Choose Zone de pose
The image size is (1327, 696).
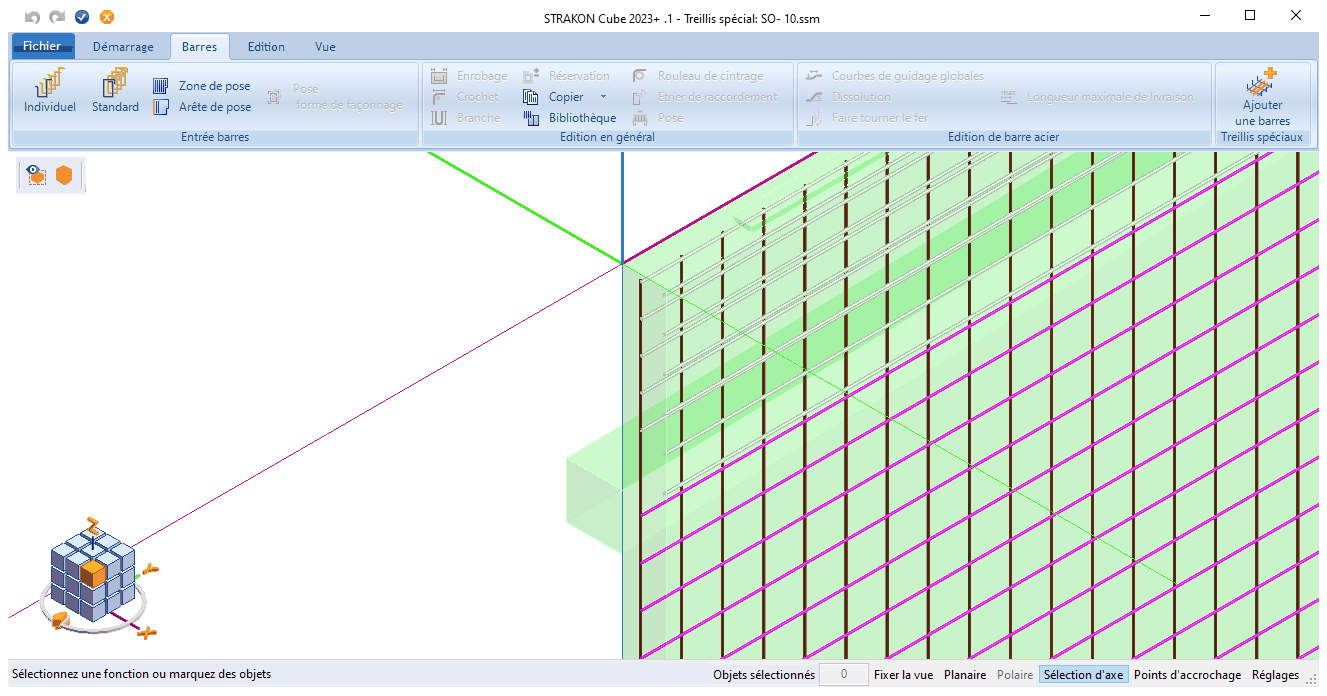tap(202, 86)
